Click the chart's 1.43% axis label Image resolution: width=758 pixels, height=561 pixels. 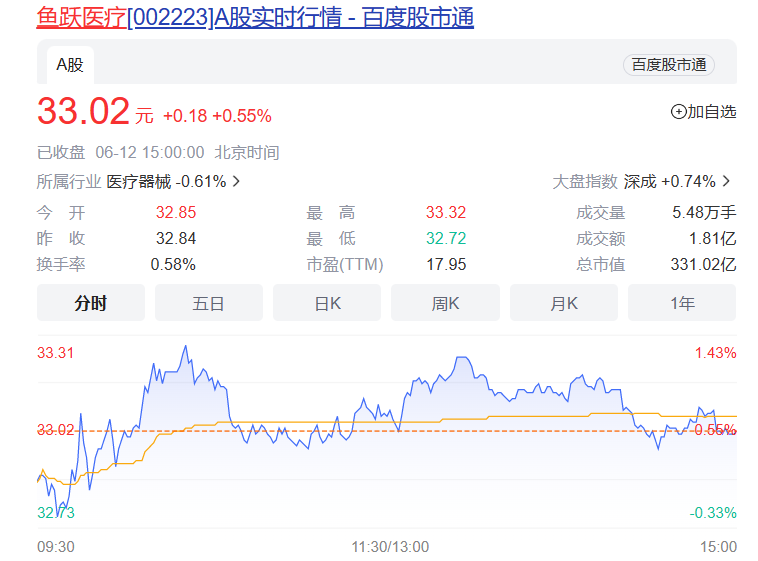(715, 353)
